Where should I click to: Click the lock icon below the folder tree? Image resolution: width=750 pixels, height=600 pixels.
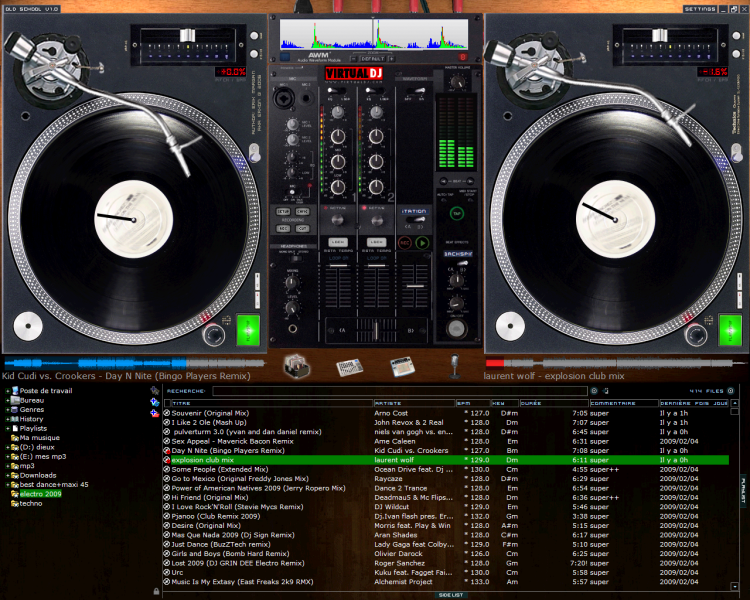156,591
